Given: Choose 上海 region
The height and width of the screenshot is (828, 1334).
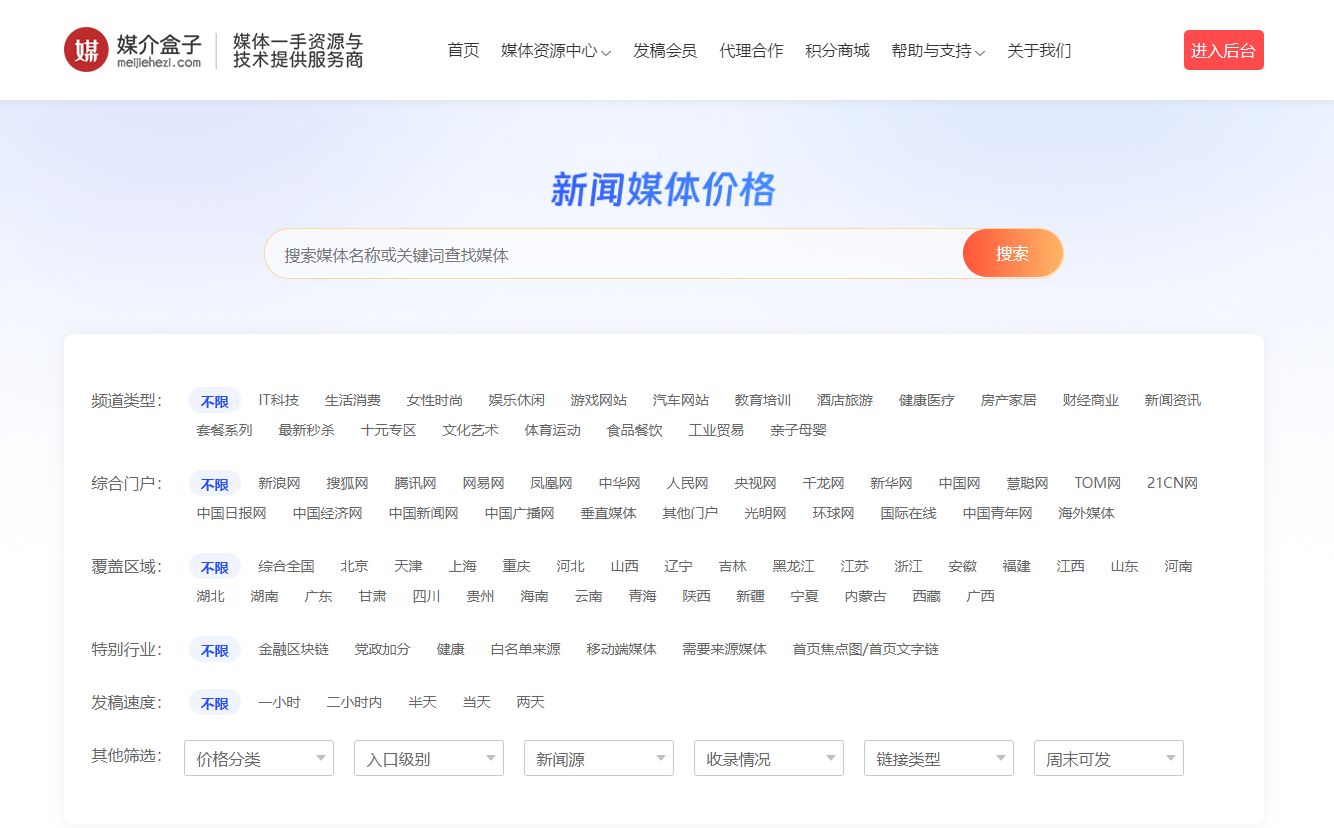Looking at the screenshot, I should pos(462,566).
